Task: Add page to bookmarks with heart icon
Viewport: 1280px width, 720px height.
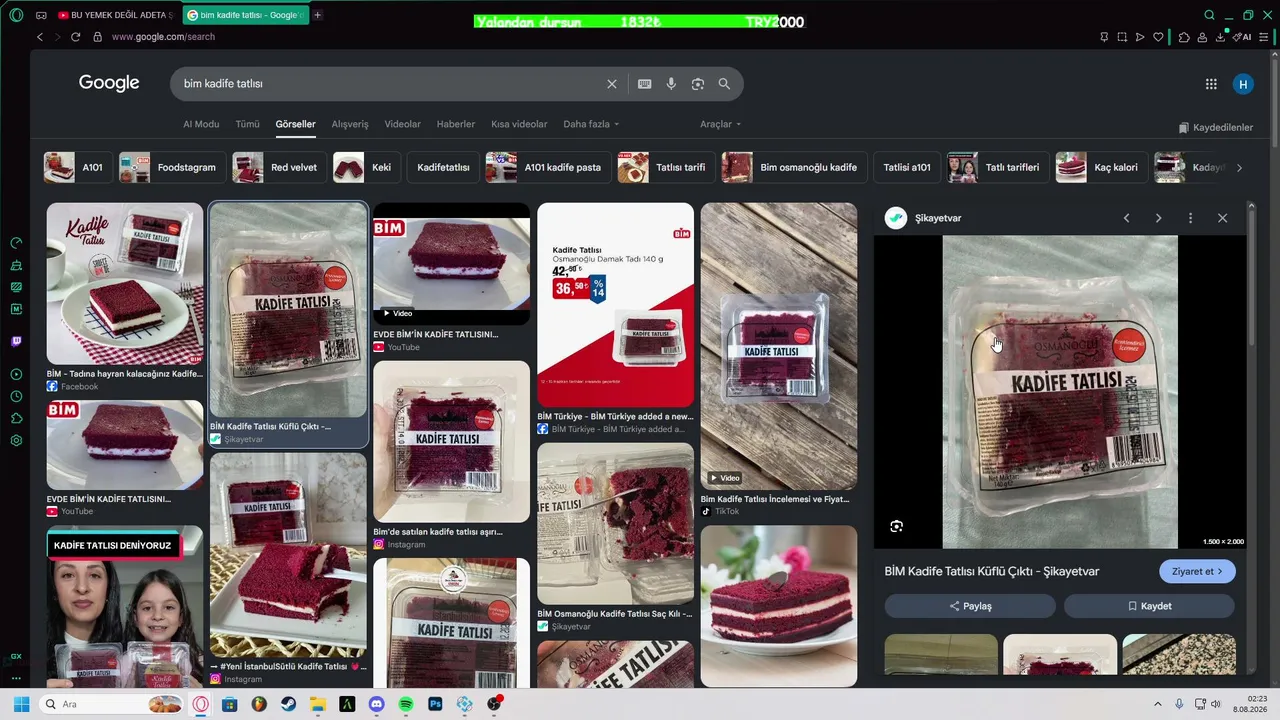Action: tap(1158, 37)
